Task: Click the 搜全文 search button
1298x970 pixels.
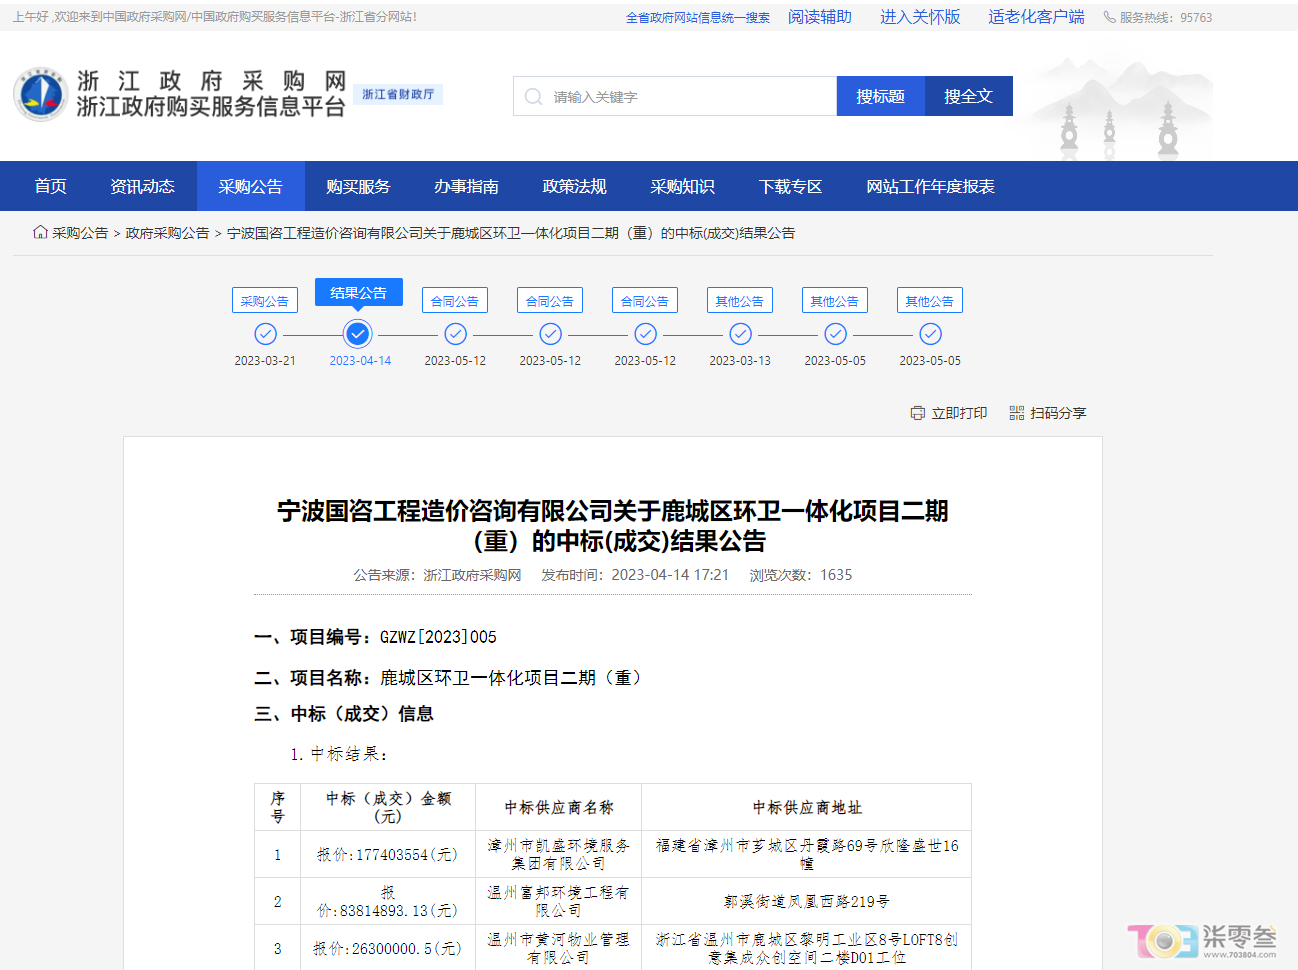Action: click(968, 96)
